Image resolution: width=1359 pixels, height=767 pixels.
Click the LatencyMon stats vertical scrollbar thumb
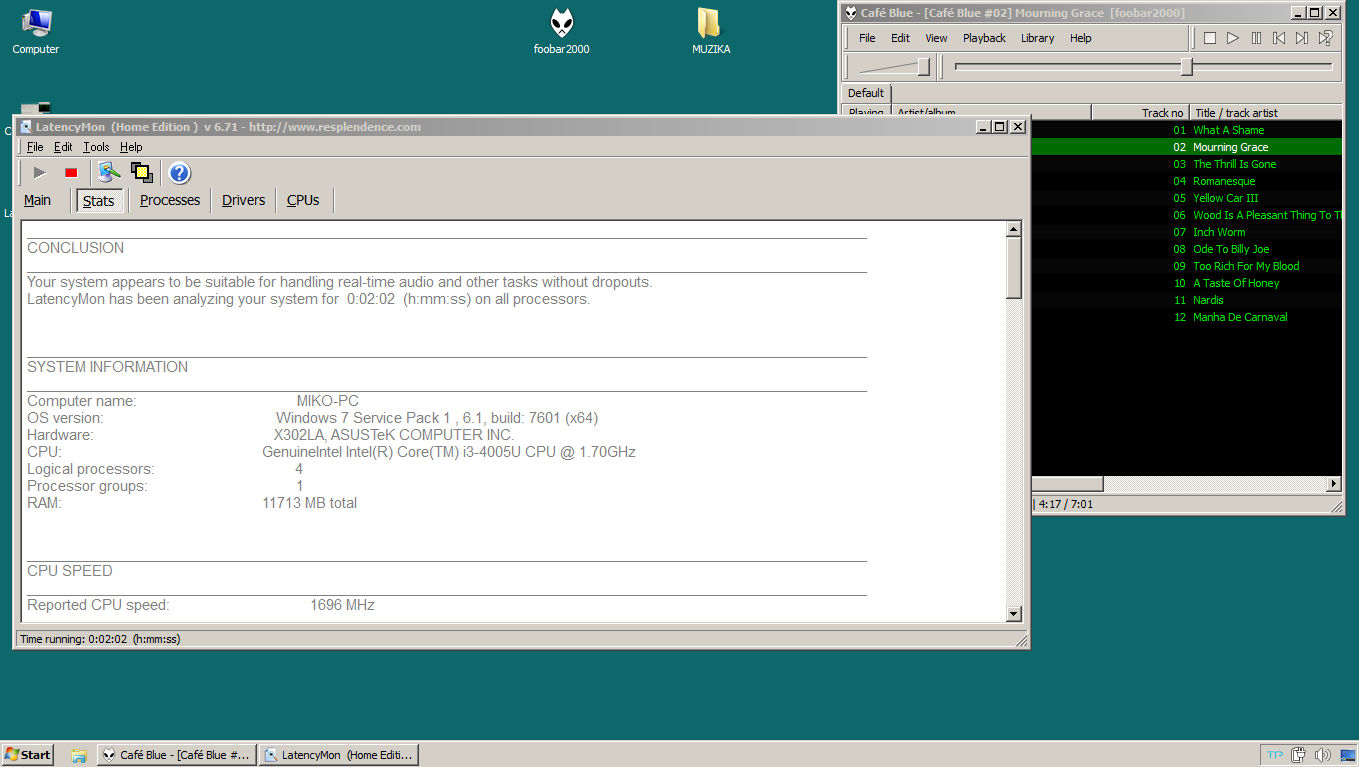pyautogui.click(x=1014, y=268)
